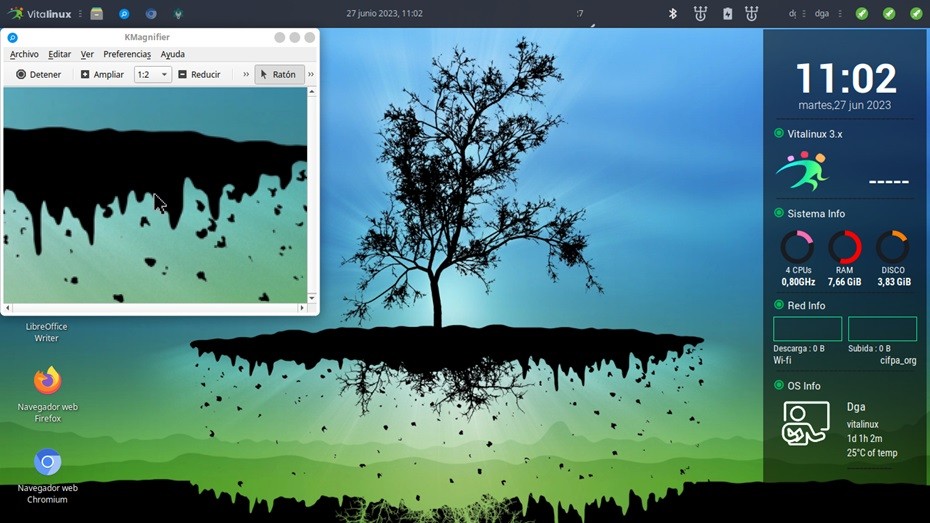Open the Preferencias menu
This screenshot has height=523, width=930.
127,54
